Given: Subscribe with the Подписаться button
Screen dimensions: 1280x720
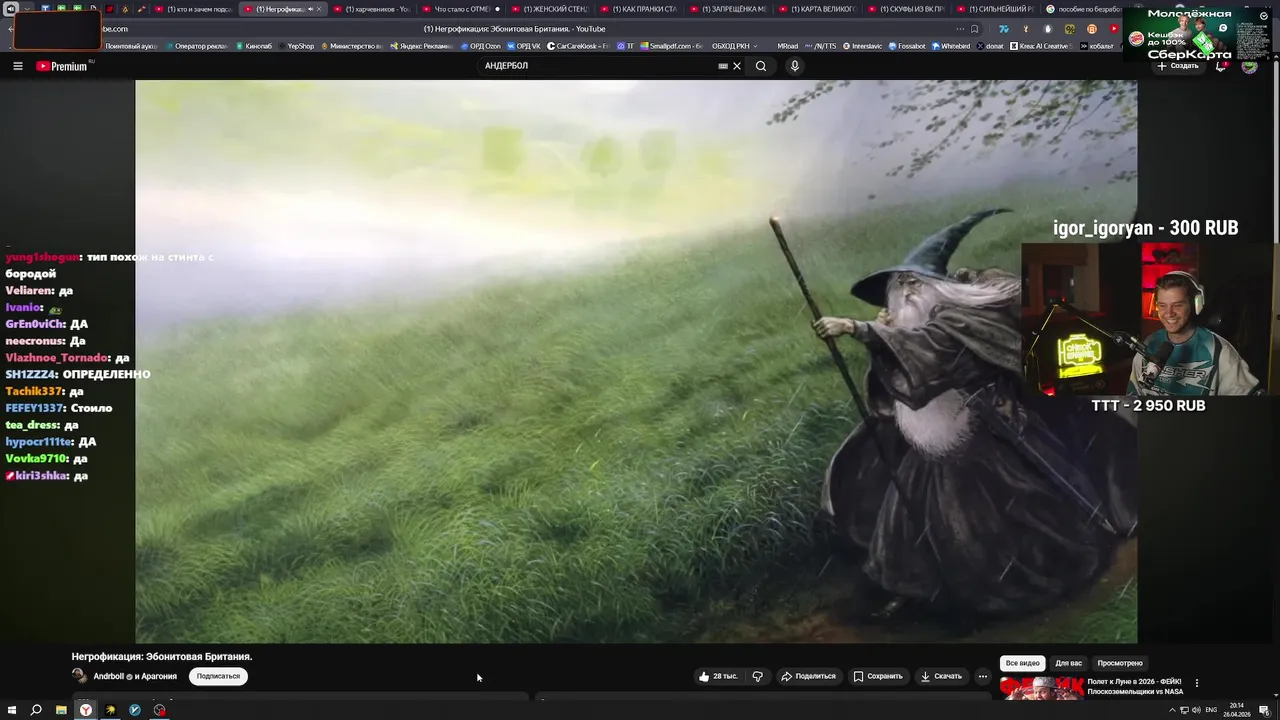Looking at the screenshot, I should pyautogui.click(x=218, y=676).
